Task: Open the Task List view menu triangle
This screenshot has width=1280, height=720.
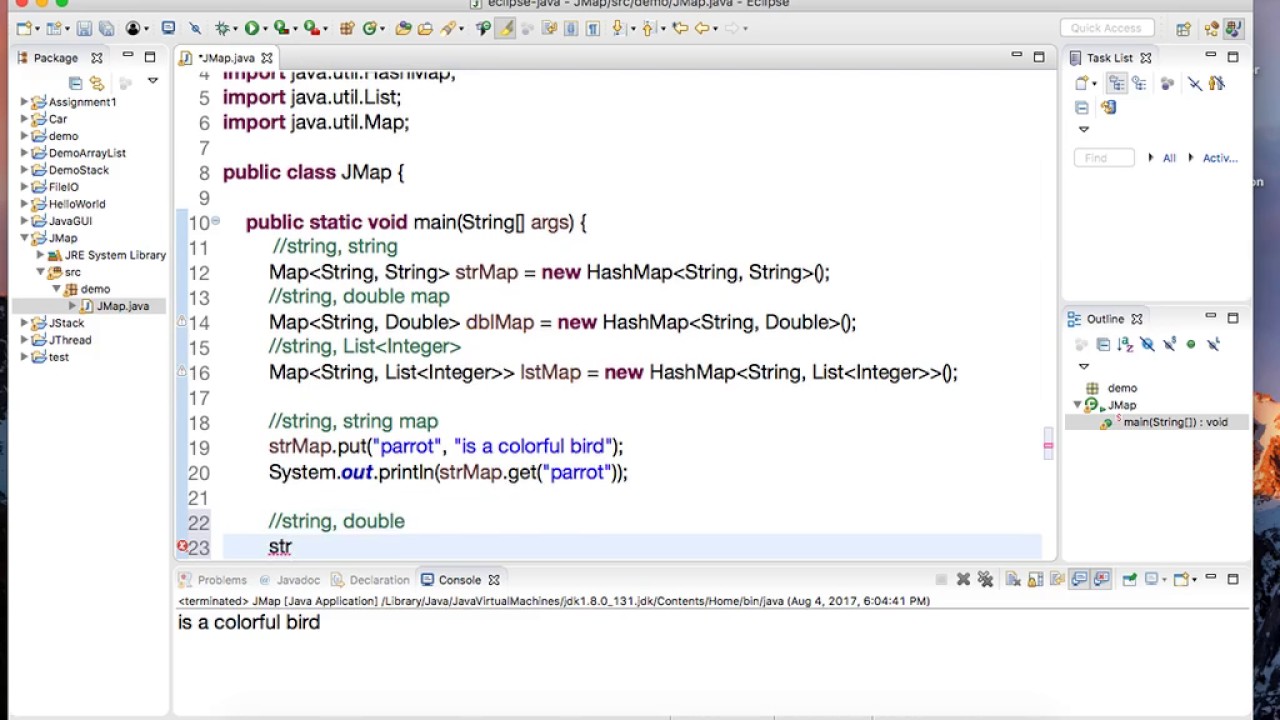Action: [x=1083, y=129]
